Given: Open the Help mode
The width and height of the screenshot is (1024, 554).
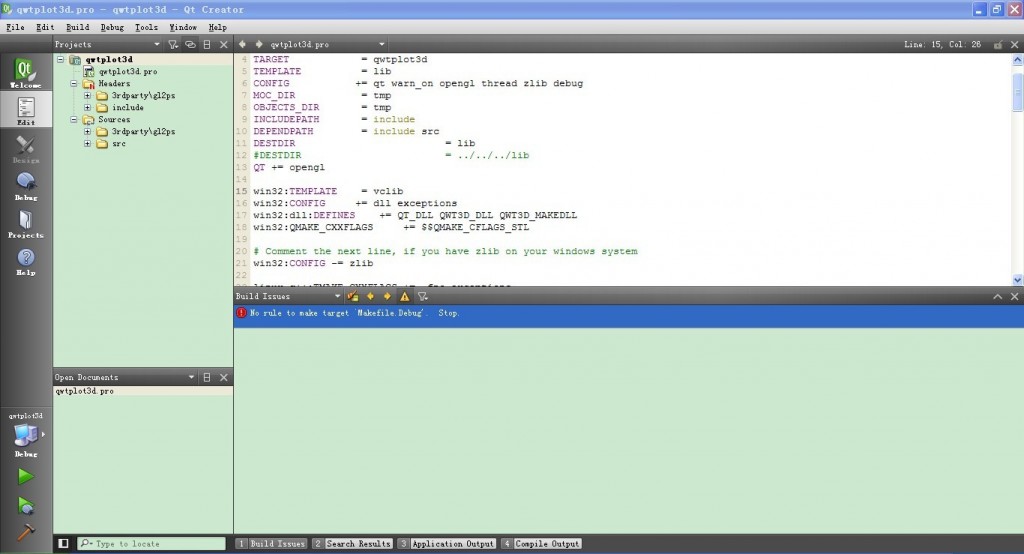Looking at the screenshot, I should pos(26,262).
